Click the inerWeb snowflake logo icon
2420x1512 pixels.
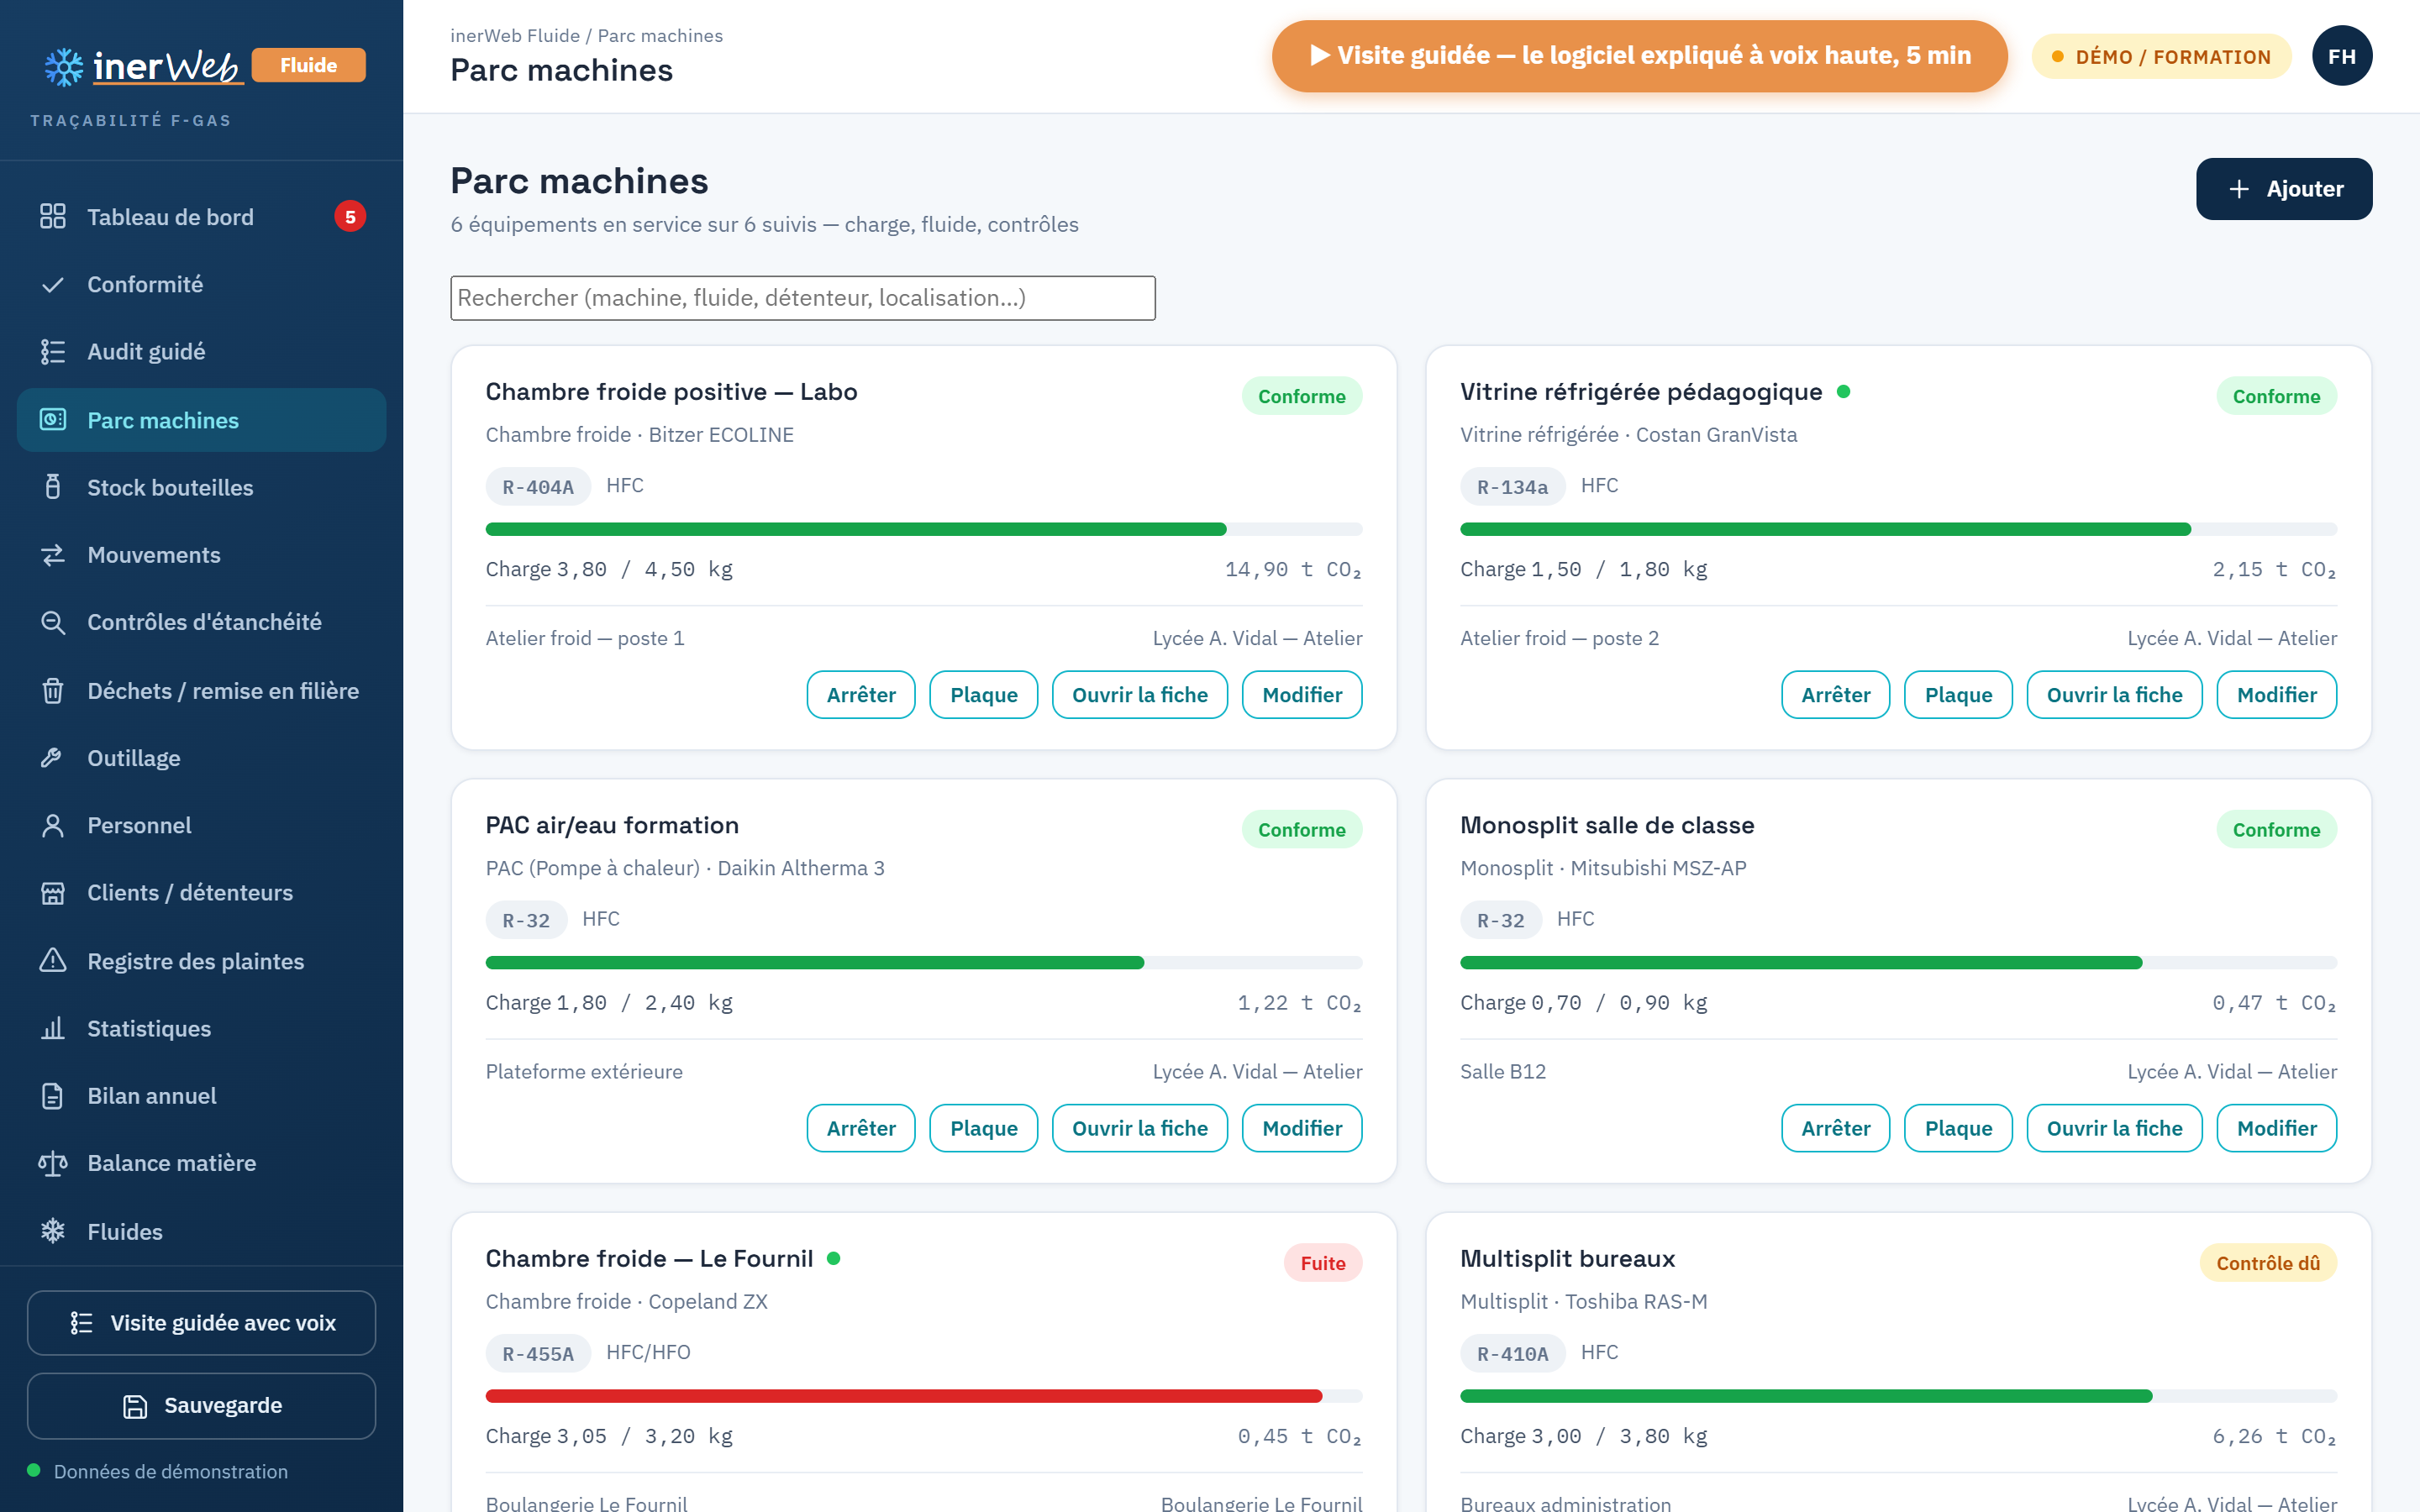[64, 66]
